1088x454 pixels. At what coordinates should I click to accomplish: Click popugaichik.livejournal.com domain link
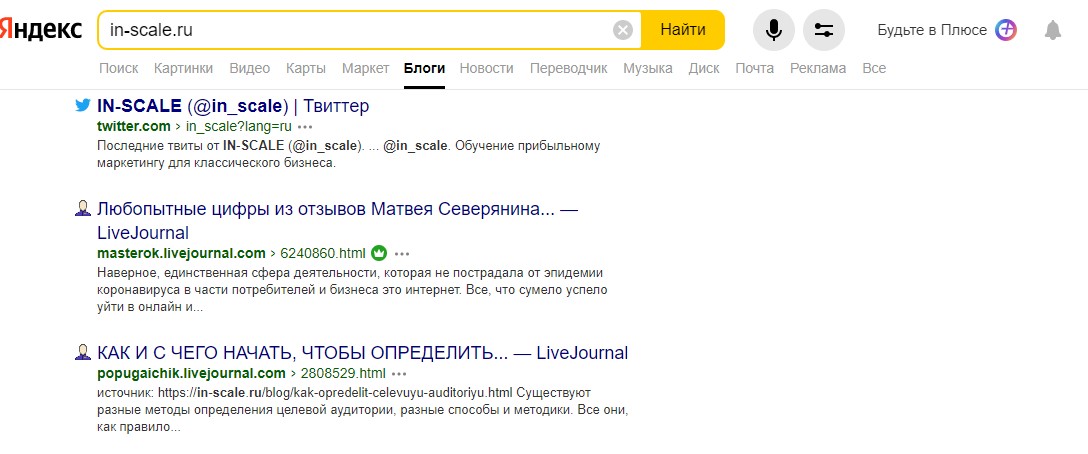click(191, 373)
